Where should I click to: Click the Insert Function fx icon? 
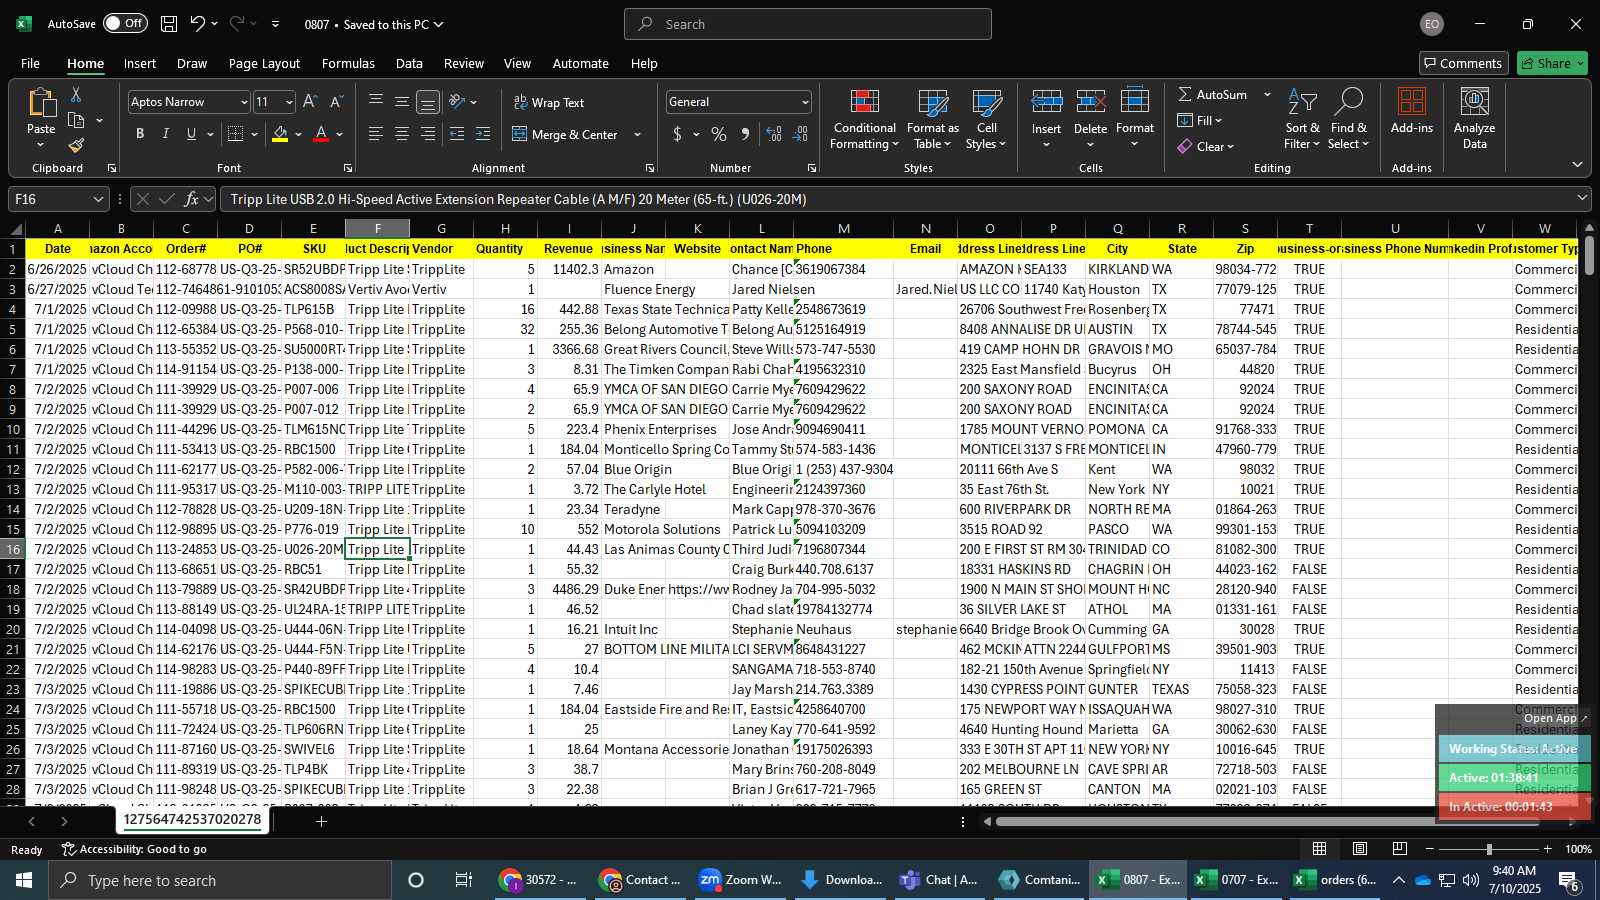pos(191,199)
